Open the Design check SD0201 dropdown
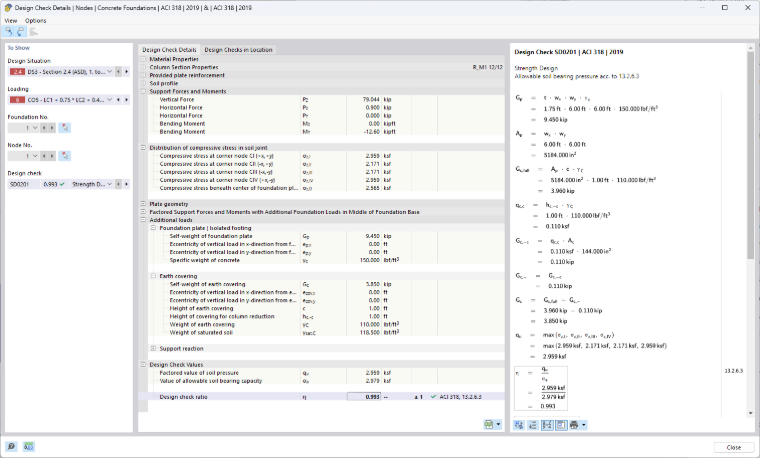Viewport: 760px width, 458px height. pos(110,184)
